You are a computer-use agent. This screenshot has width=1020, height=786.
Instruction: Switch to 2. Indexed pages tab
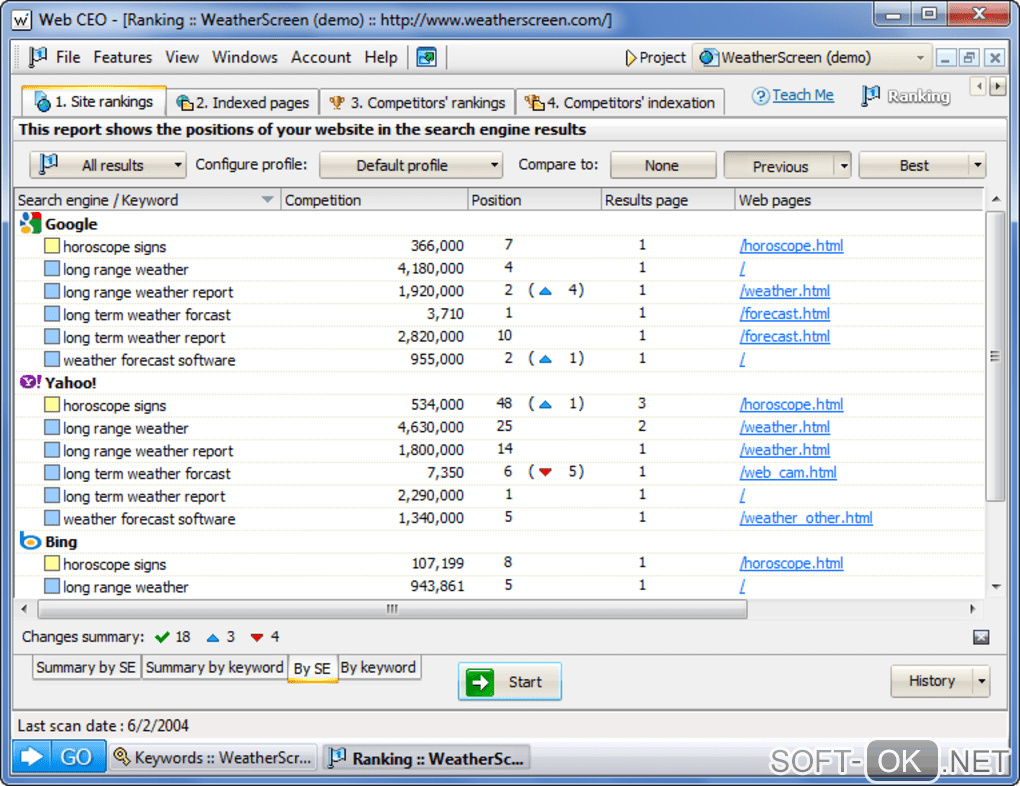[243, 103]
